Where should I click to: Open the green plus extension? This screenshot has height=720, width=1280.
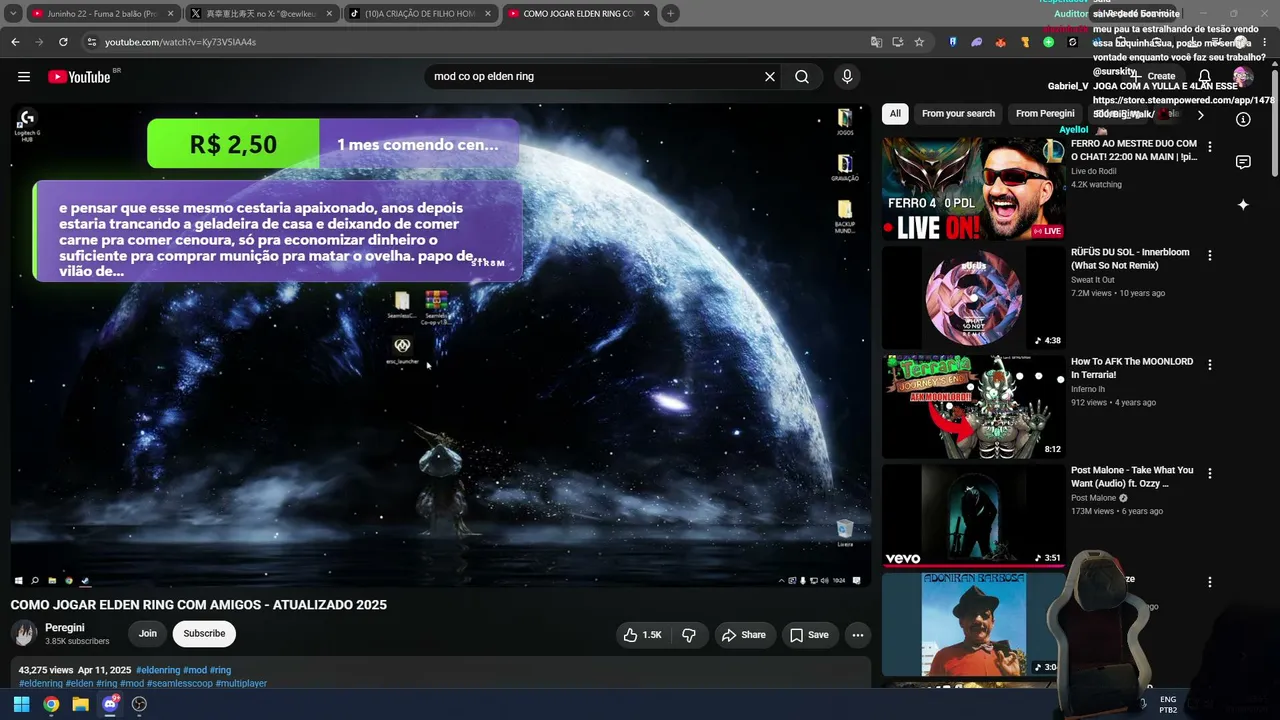(1048, 42)
